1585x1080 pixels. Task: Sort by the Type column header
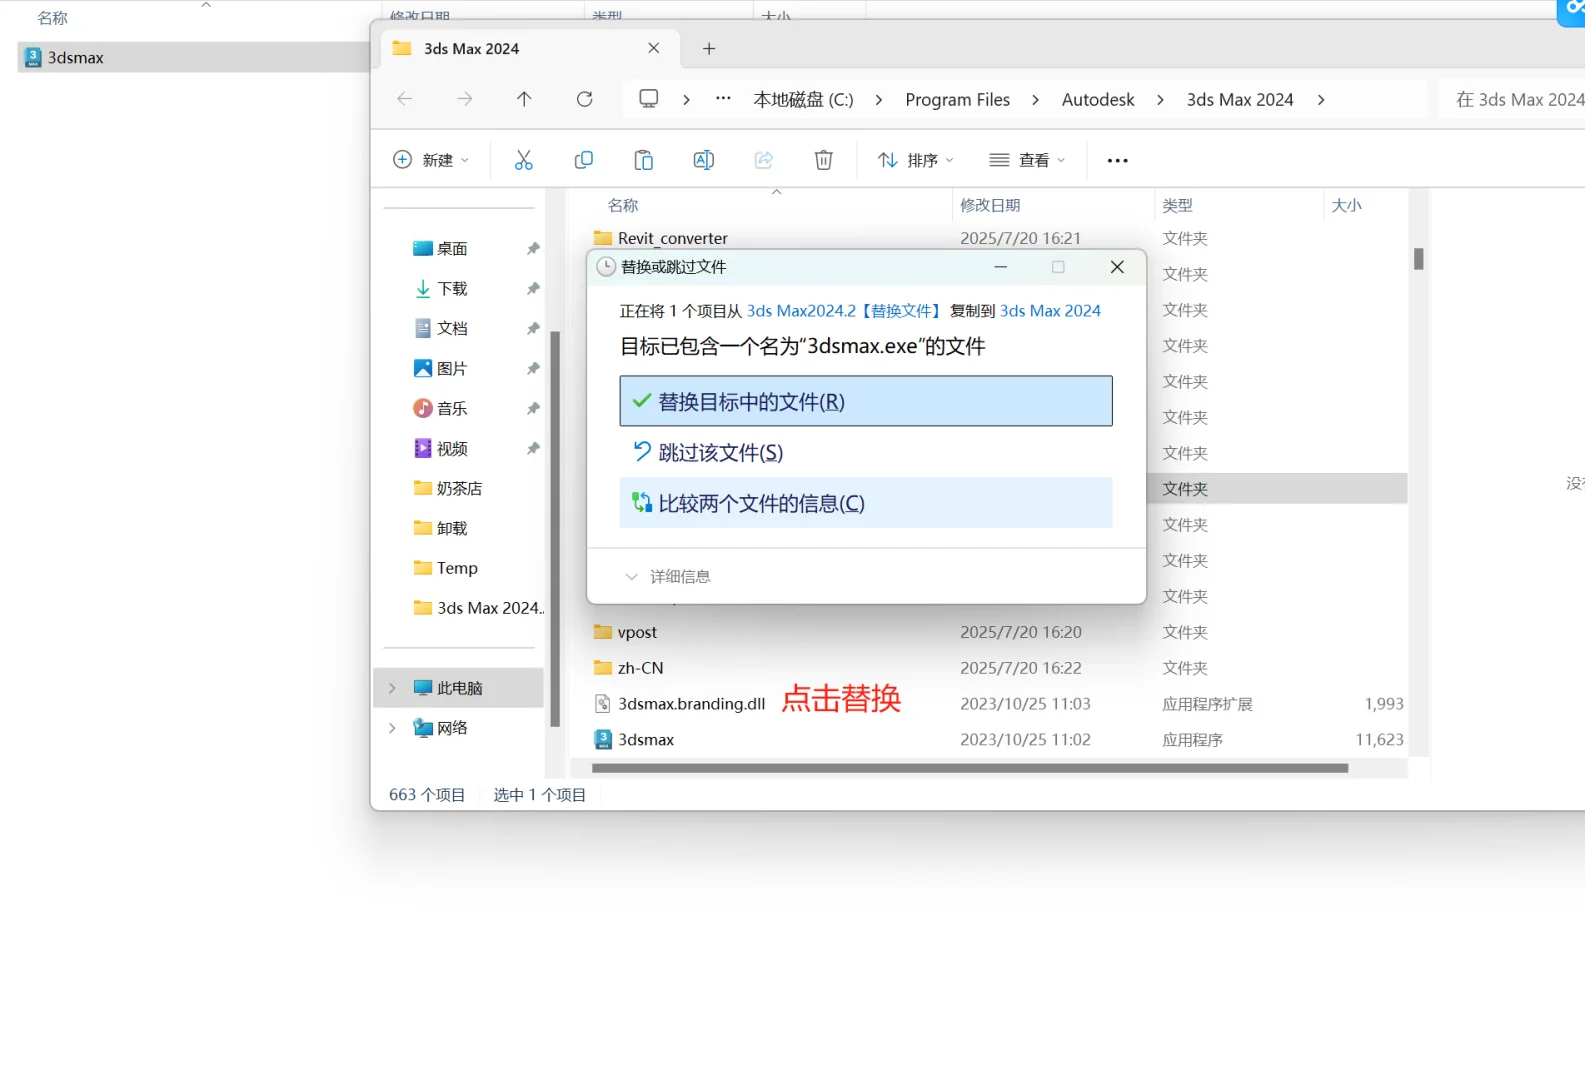click(x=1177, y=205)
